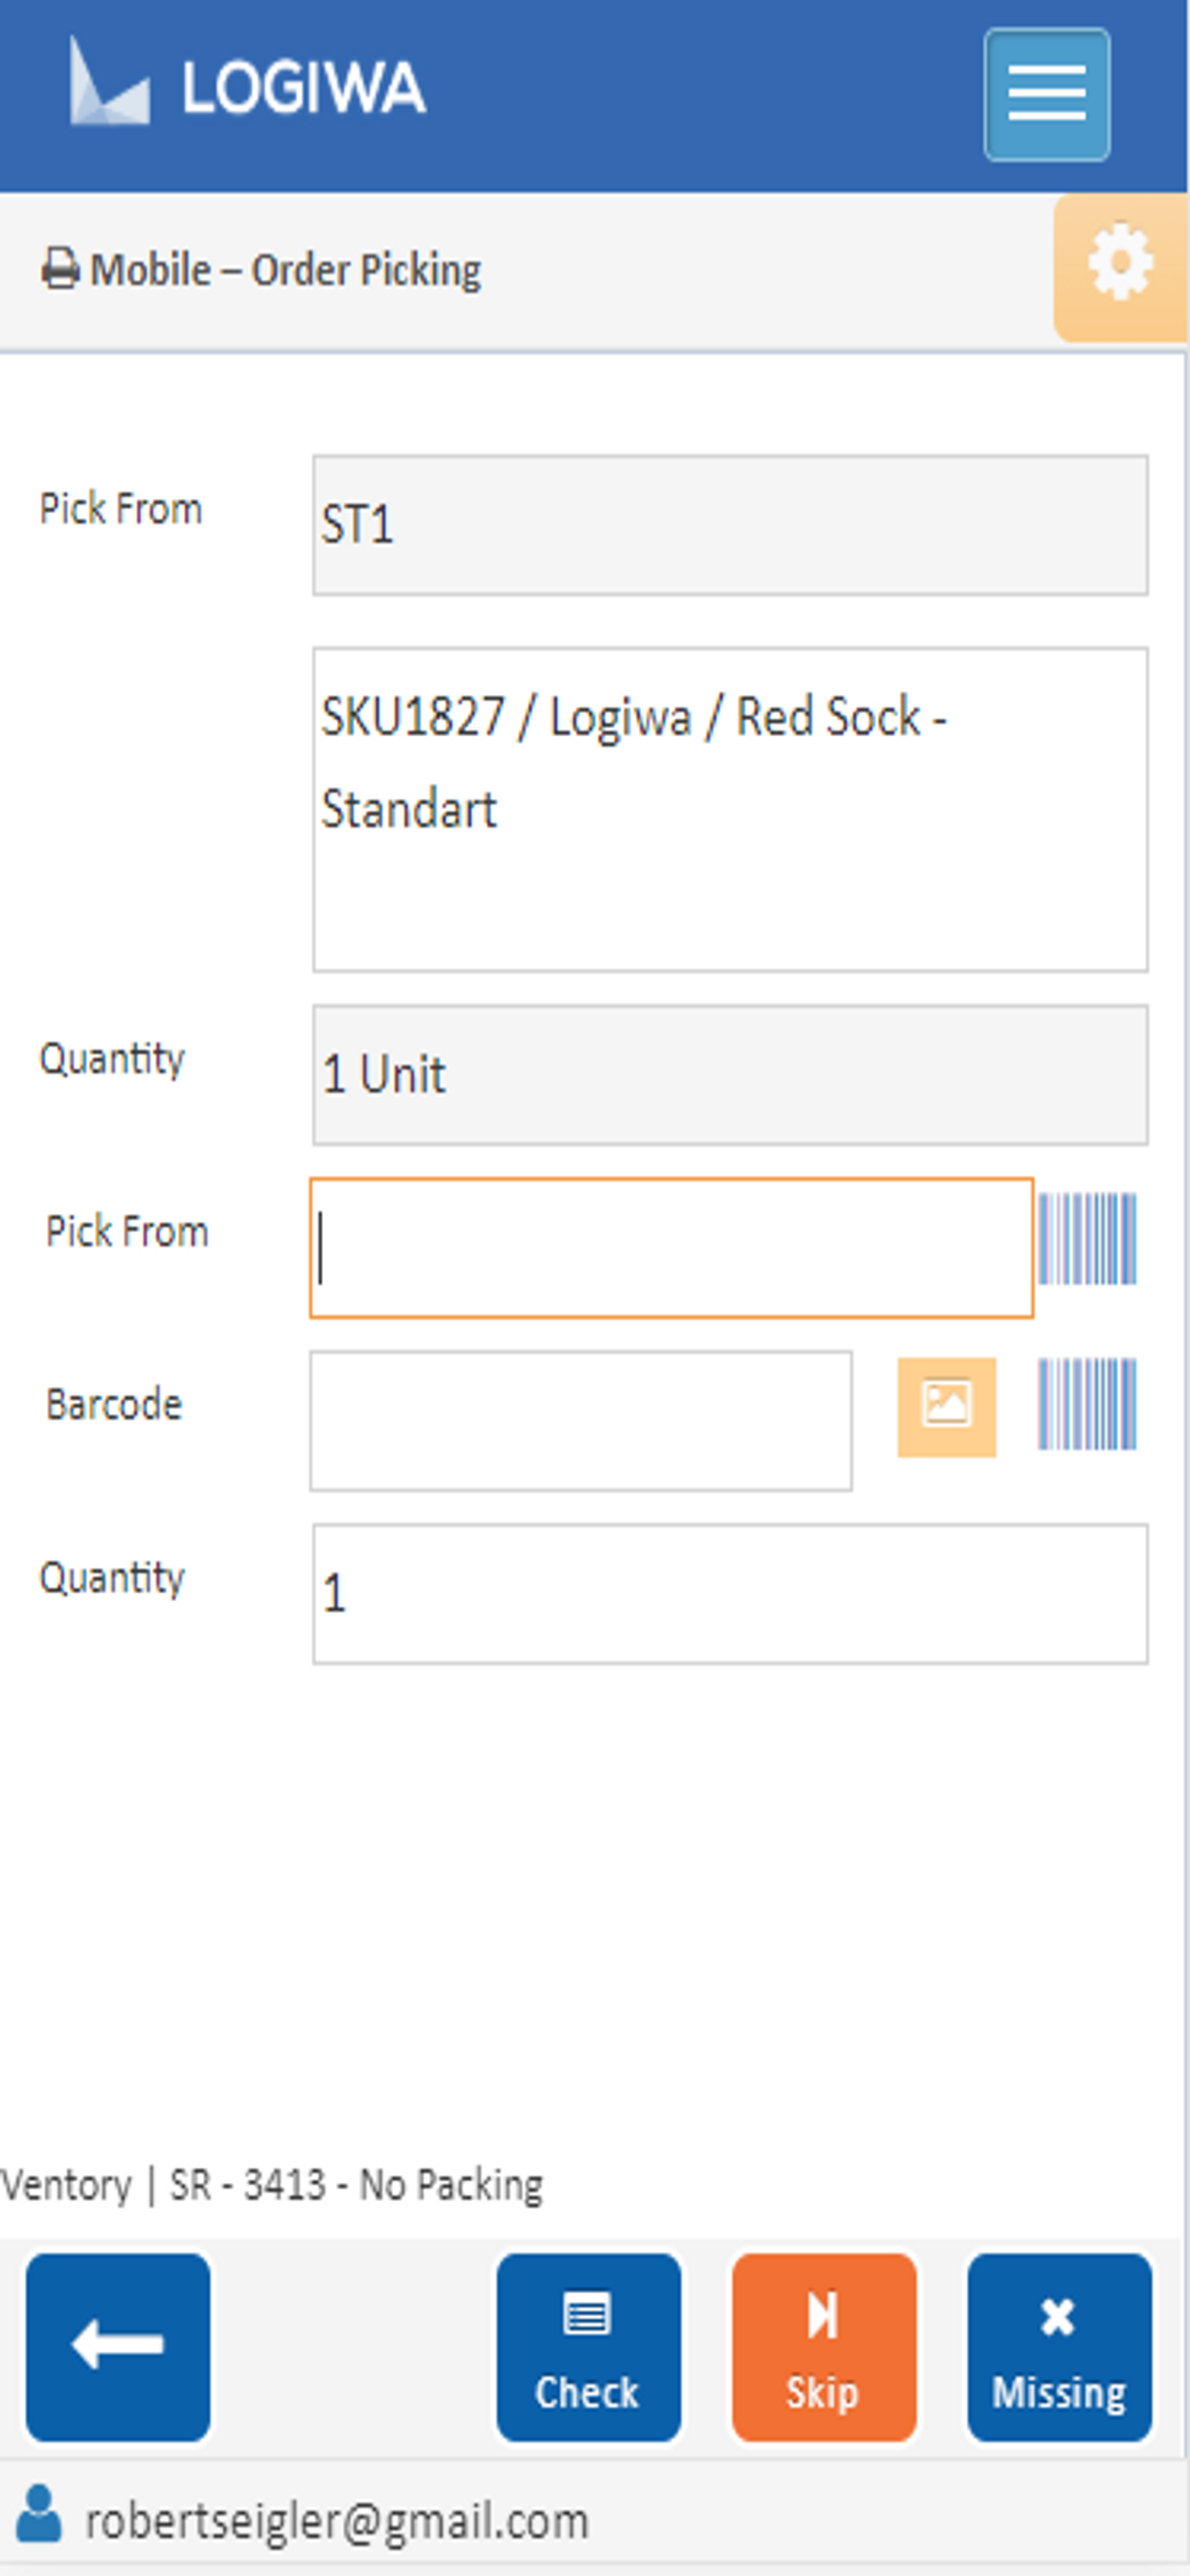Image resolution: width=1190 pixels, height=2576 pixels.
Task: Open the orange gear settings panel
Action: tap(1120, 267)
